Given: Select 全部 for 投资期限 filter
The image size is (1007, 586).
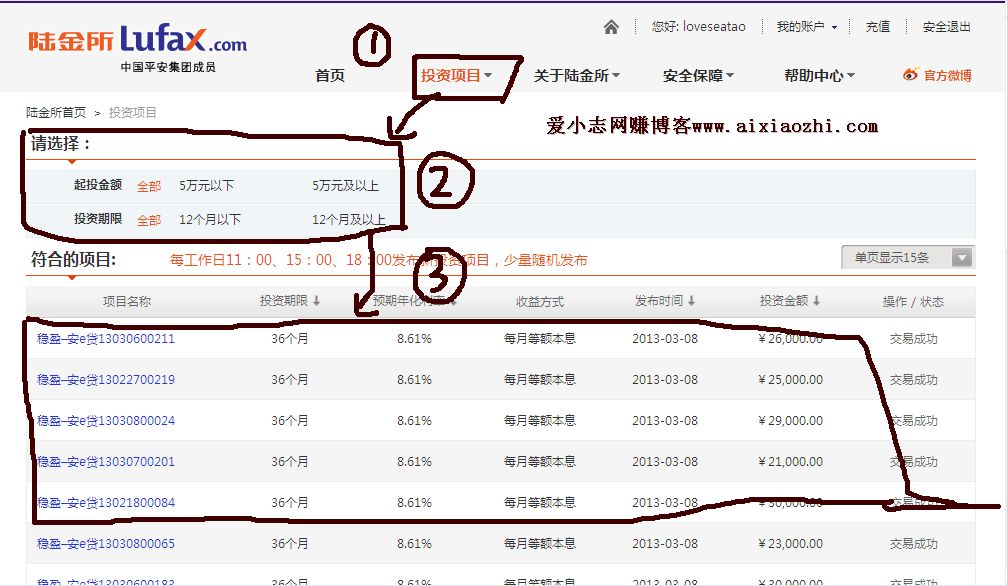Looking at the screenshot, I should (149, 220).
